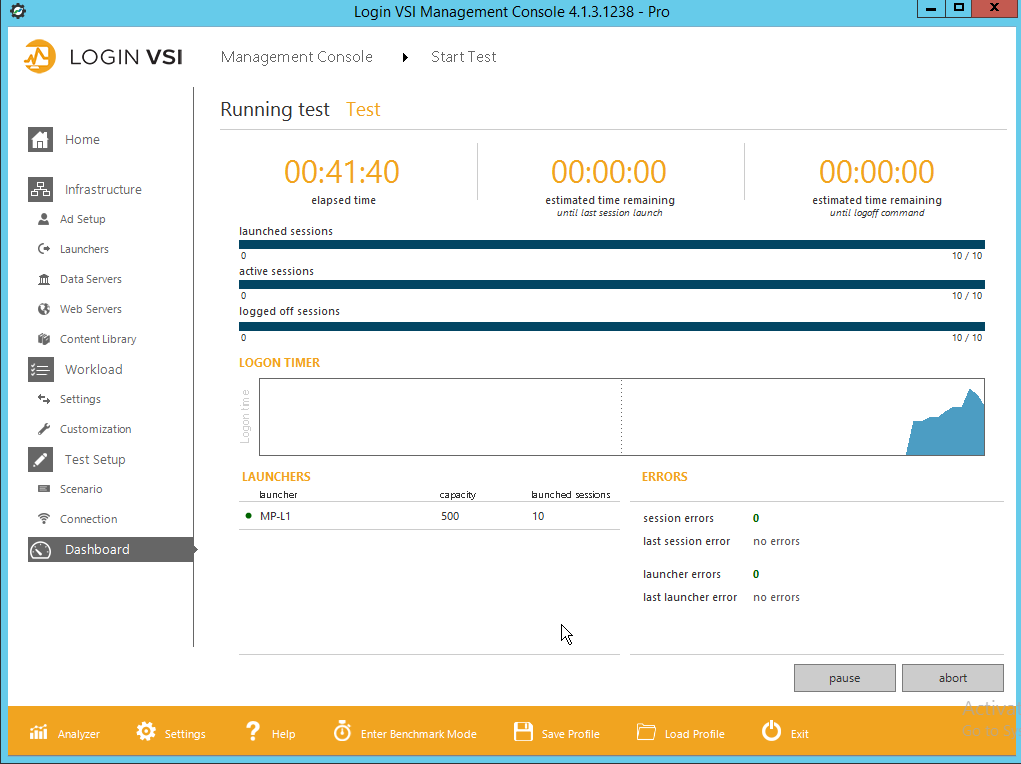Go to Ad Setup page
The height and width of the screenshot is (764, 1021).
[x=83, y=219]
